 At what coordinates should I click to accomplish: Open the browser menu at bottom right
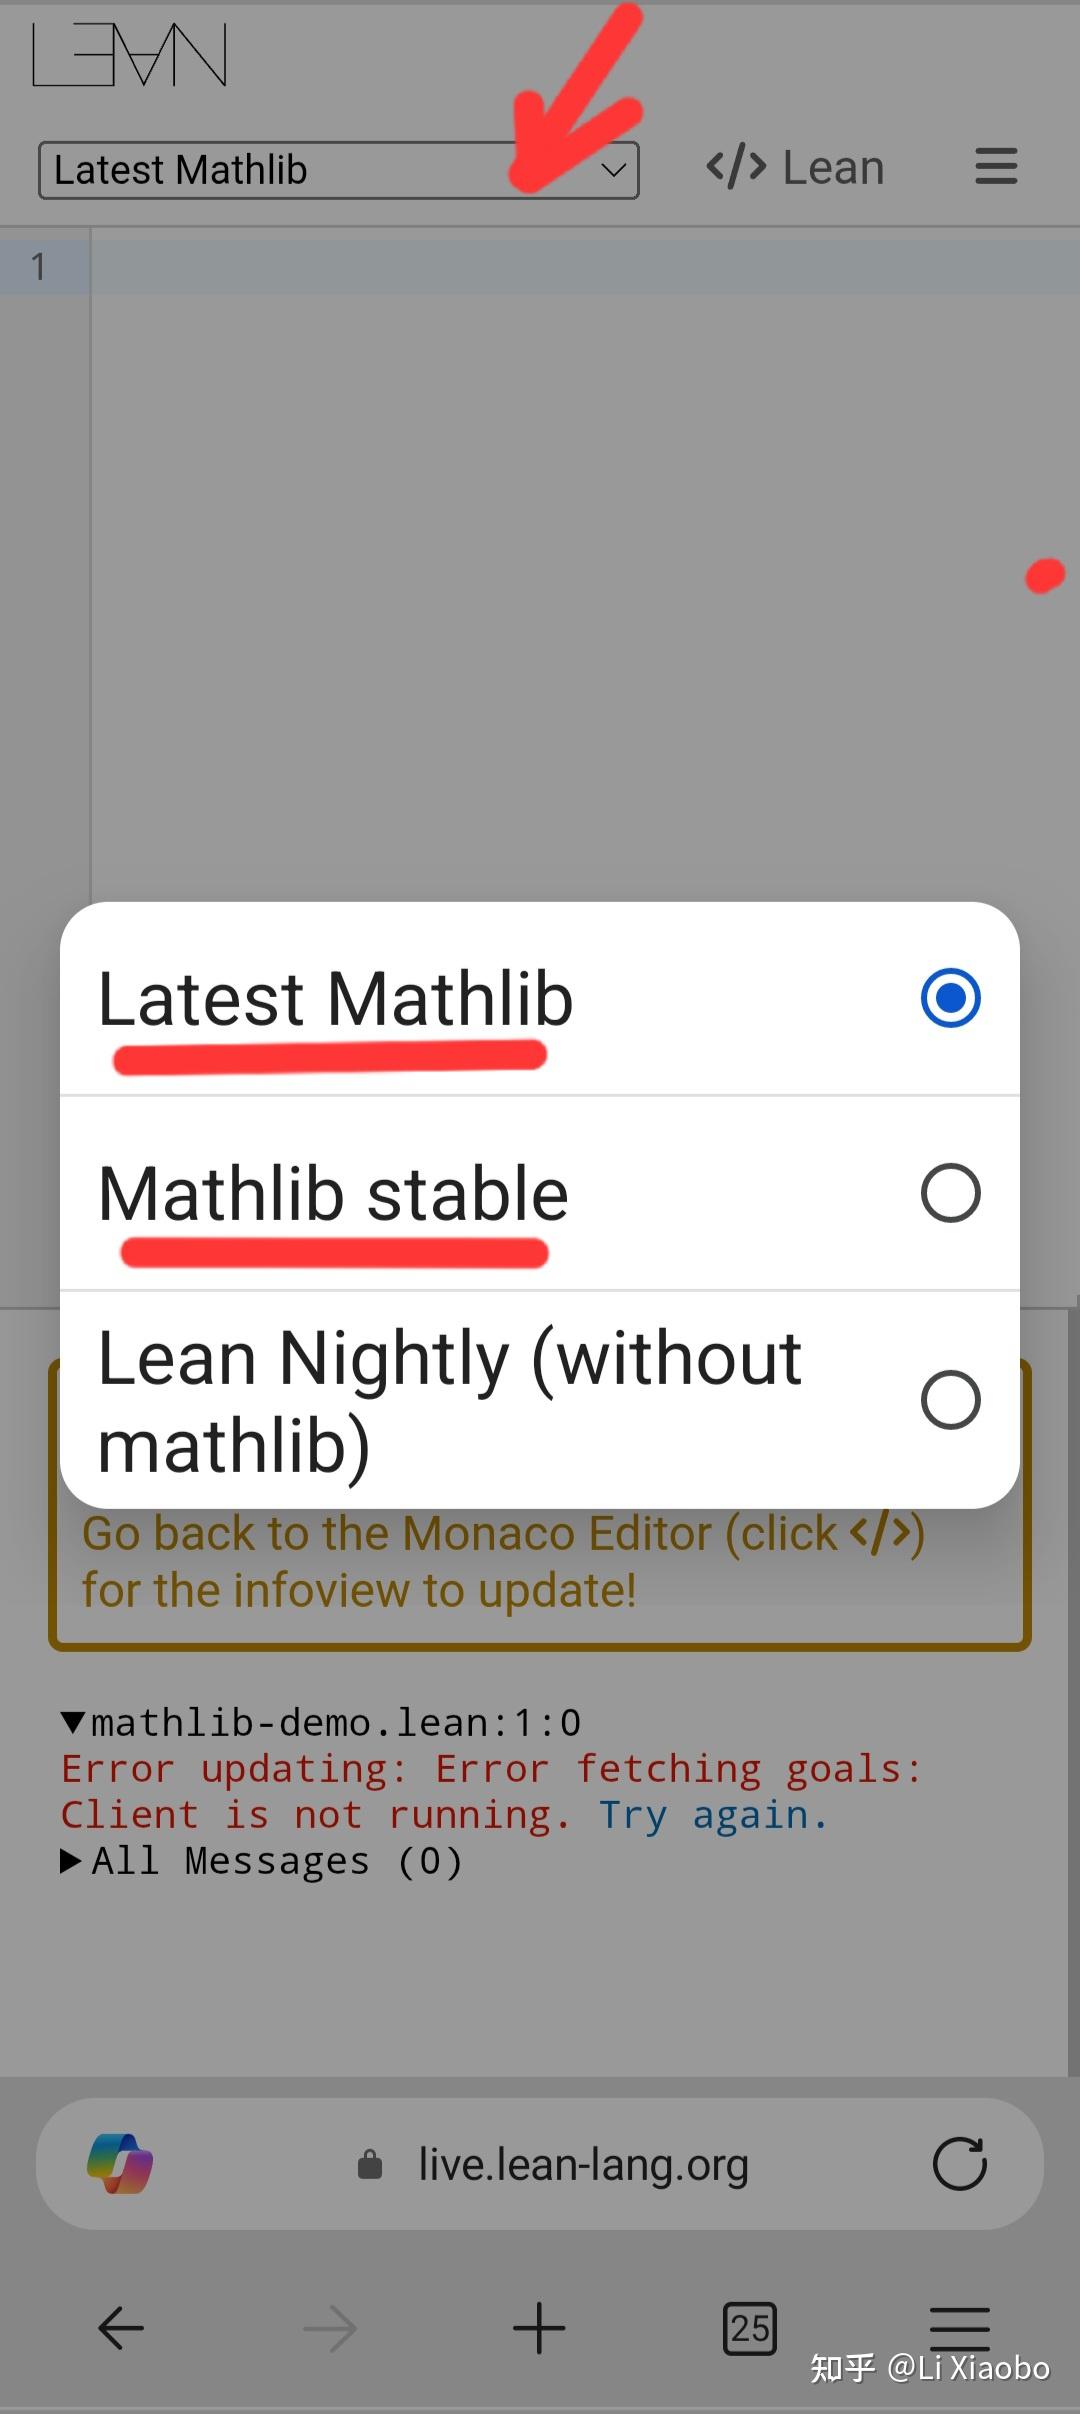[x=959, y=2328]
